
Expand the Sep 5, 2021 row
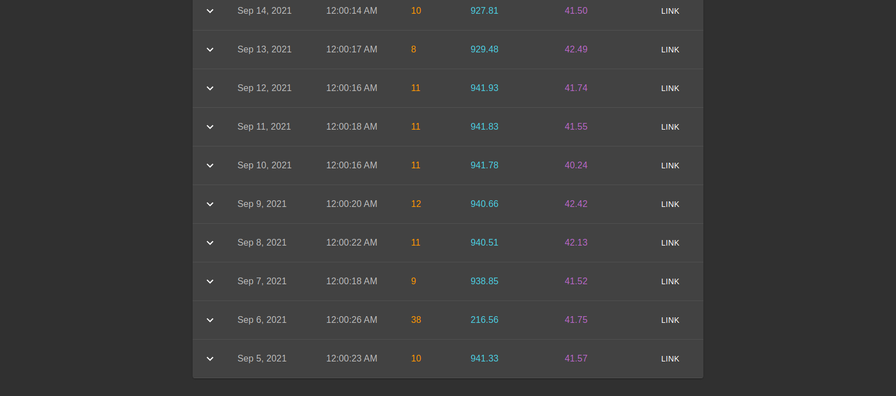[210, 359]
